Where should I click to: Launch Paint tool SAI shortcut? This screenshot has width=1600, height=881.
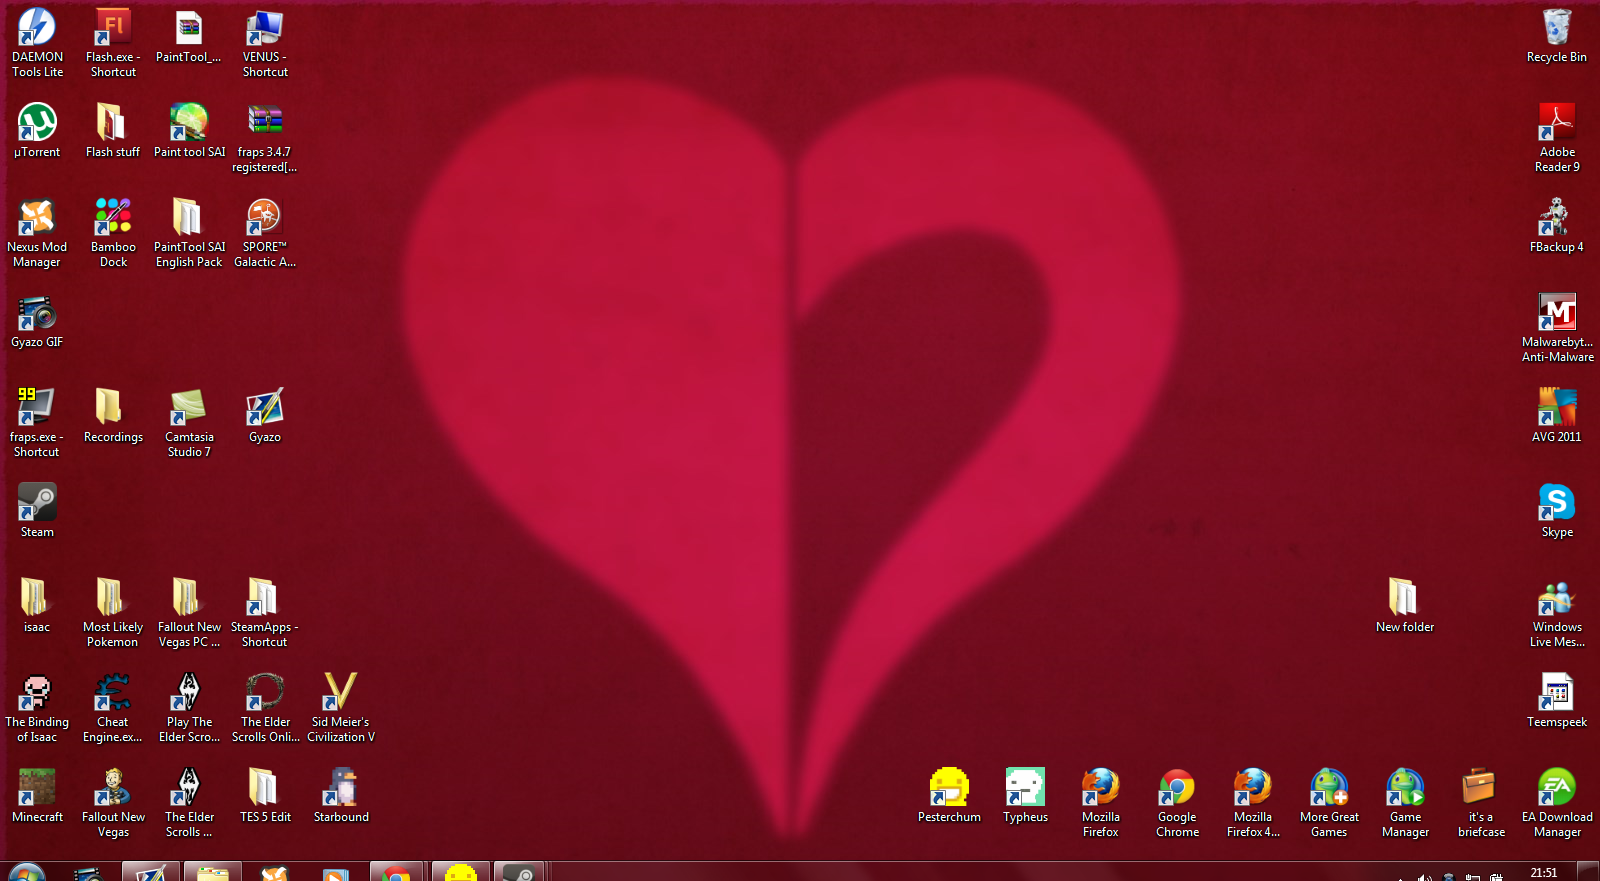pyautogui.click(x=189, y=131)
